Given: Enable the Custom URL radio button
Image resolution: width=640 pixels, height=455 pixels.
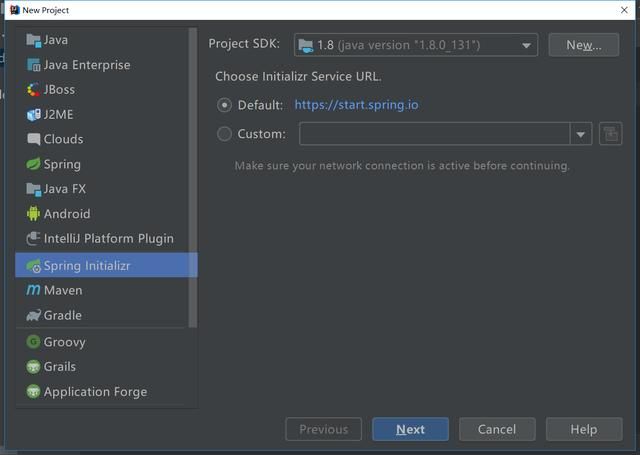Looking at the screenshot, I should 224,134.
